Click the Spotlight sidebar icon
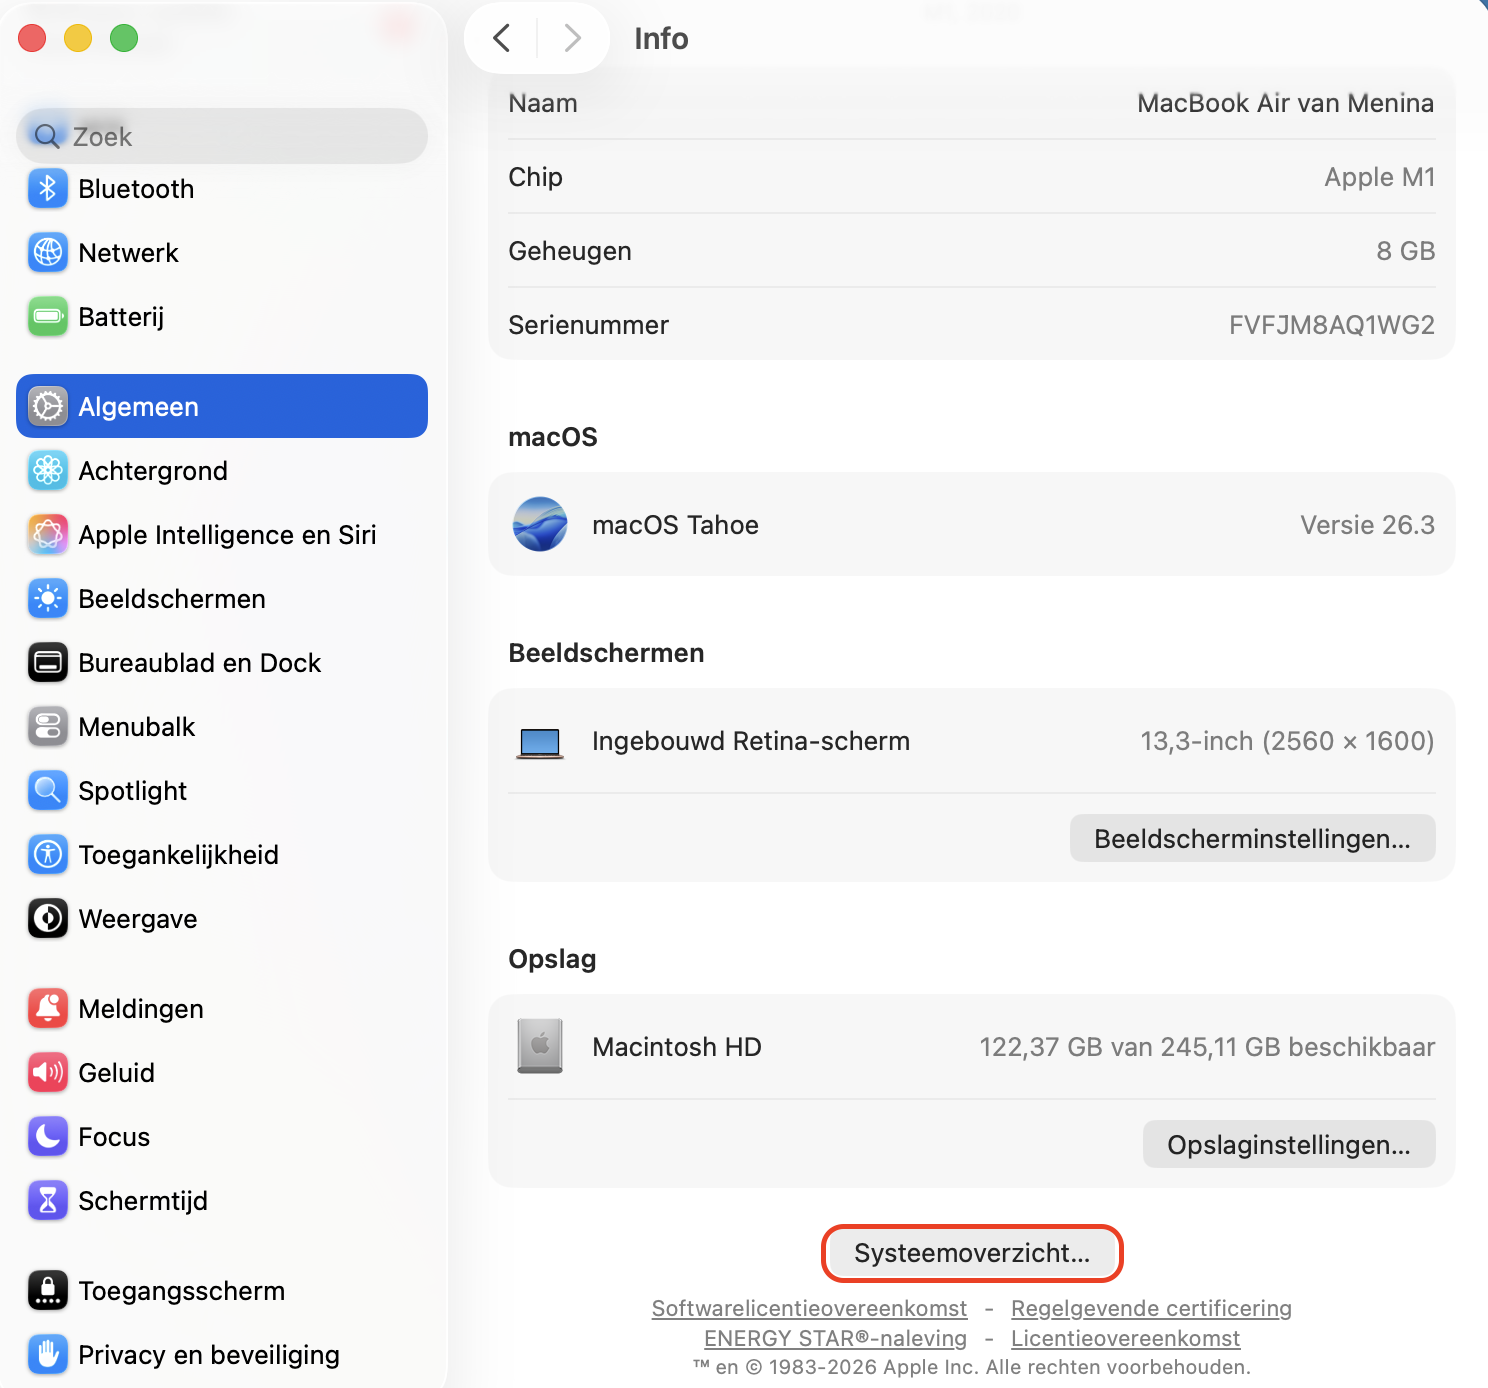Viewport: 1488px width, 1388px height. [47, 790]
